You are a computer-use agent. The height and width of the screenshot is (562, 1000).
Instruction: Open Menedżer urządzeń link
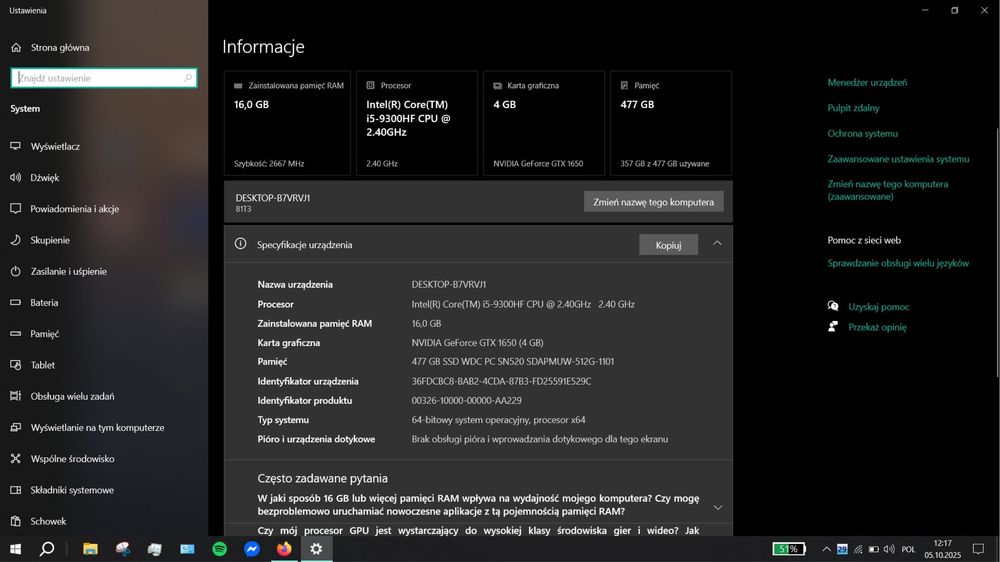point(867,82)
